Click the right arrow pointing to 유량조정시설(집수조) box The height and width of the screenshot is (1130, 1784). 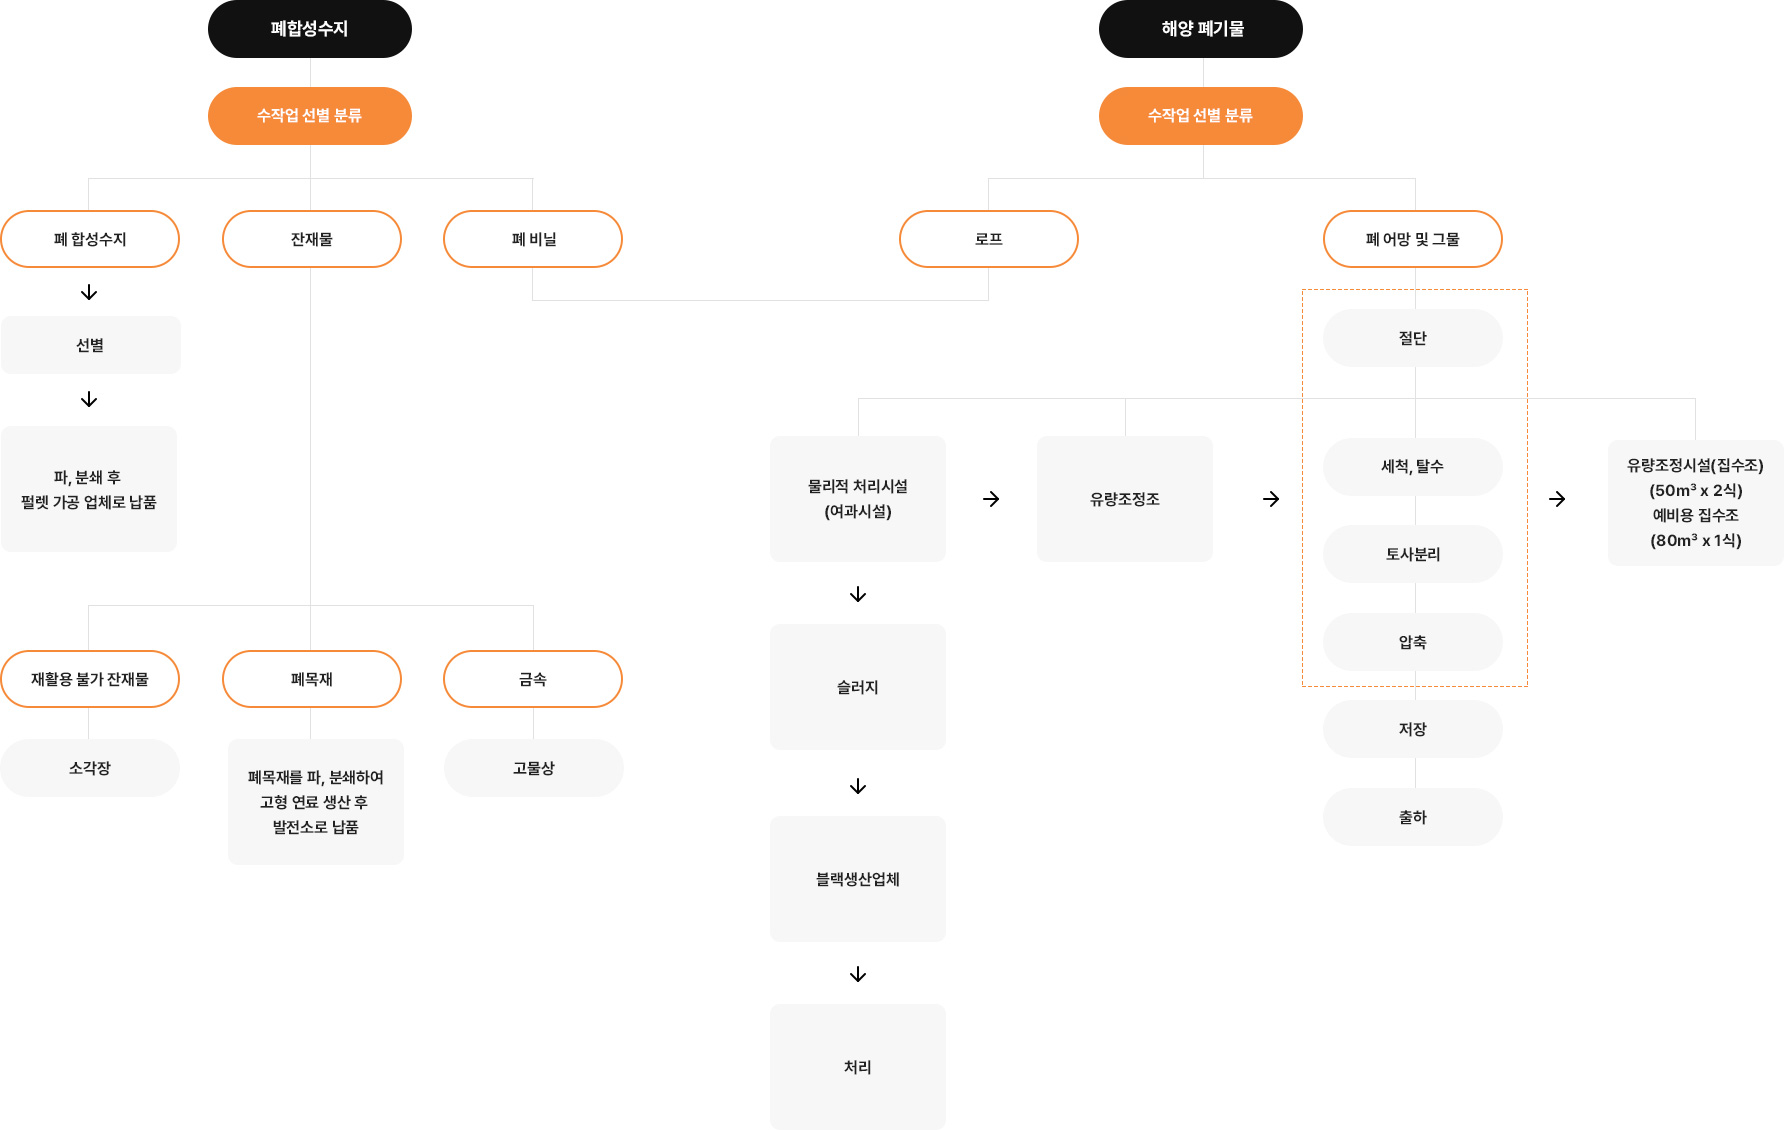click(x=1557, y=499)
